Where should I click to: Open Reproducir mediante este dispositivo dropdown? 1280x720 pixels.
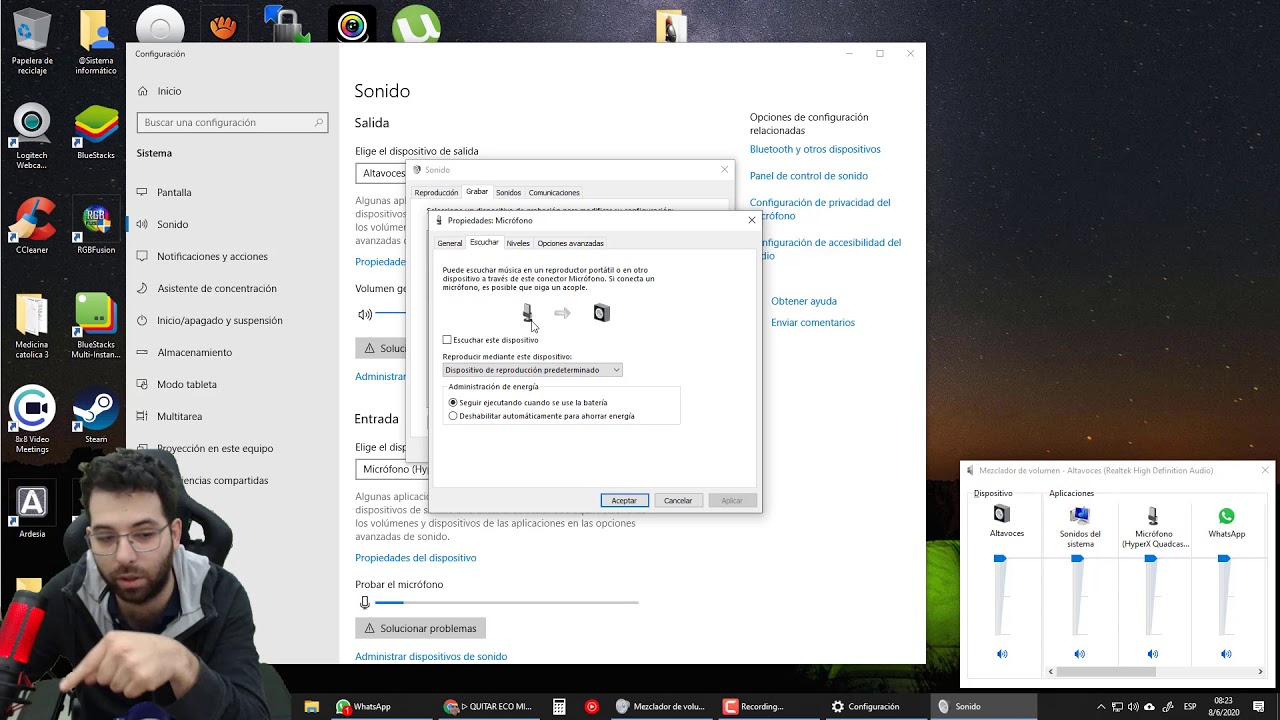(532, 370)
